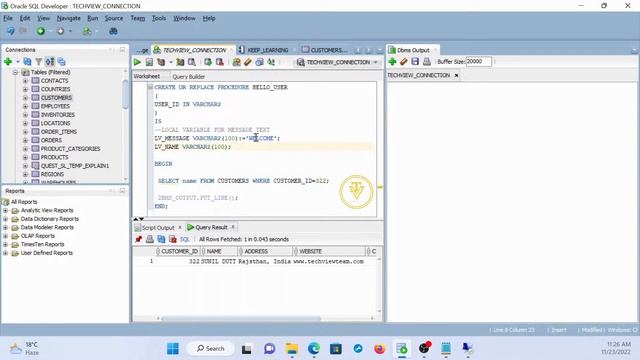Image resolution: width=640 pixels, height=360 pixels.
Task: Expand the EMPLOYEES table node
Action: pyautogui.click(x=25, y=106)
